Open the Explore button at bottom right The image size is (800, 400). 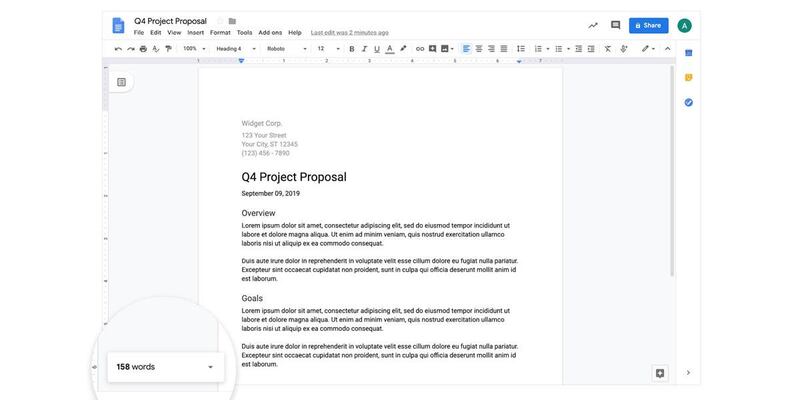pos(659,373)
